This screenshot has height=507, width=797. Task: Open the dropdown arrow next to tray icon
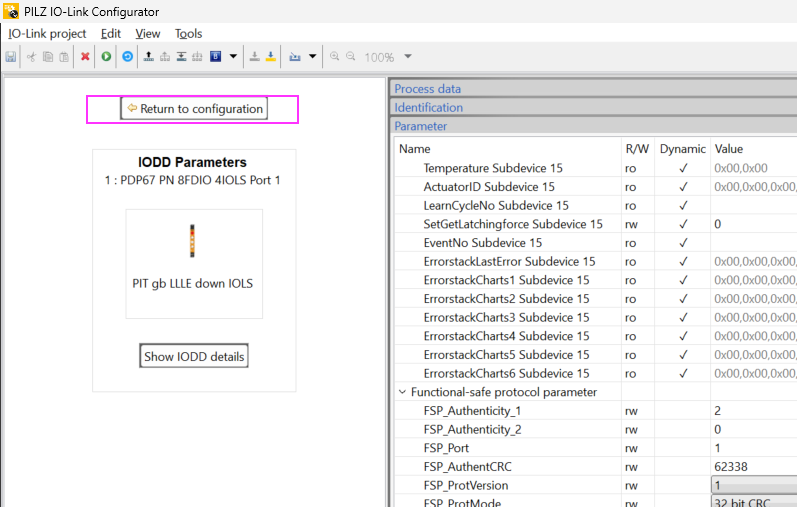point(313,56)
